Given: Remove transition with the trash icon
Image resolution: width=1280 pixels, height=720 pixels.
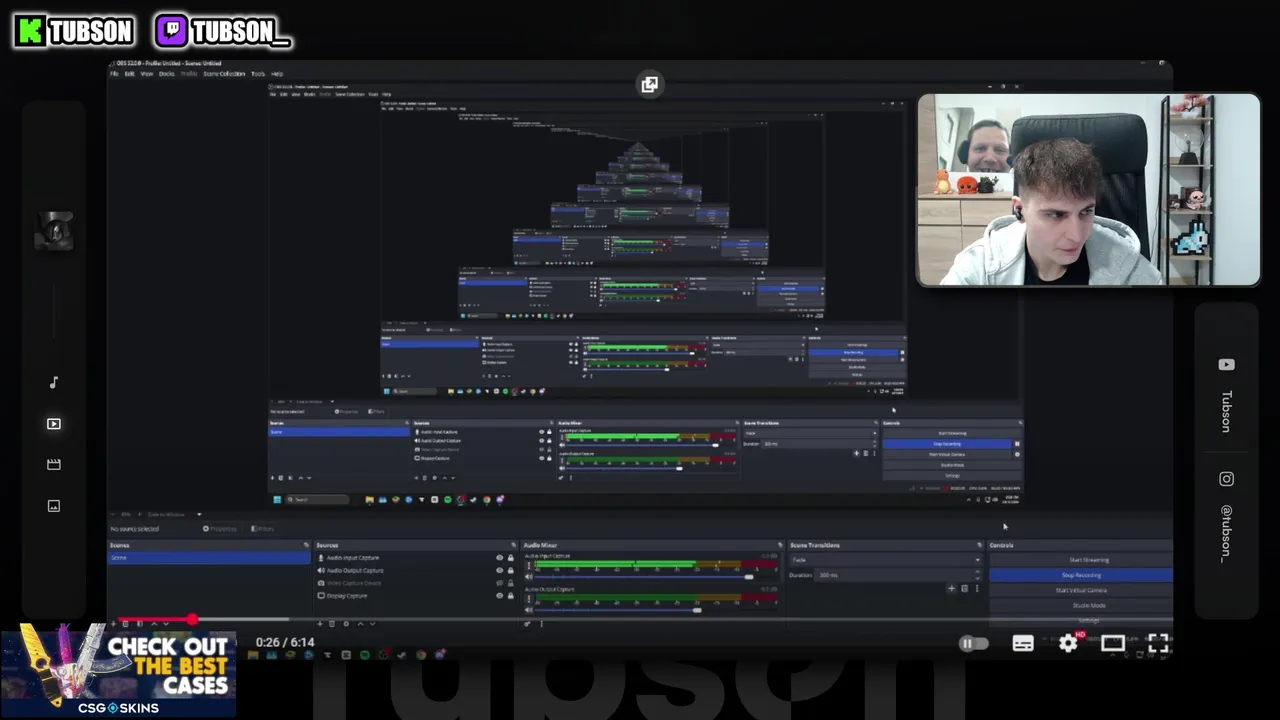Looking at the screenshot, I should coord(964,589).
